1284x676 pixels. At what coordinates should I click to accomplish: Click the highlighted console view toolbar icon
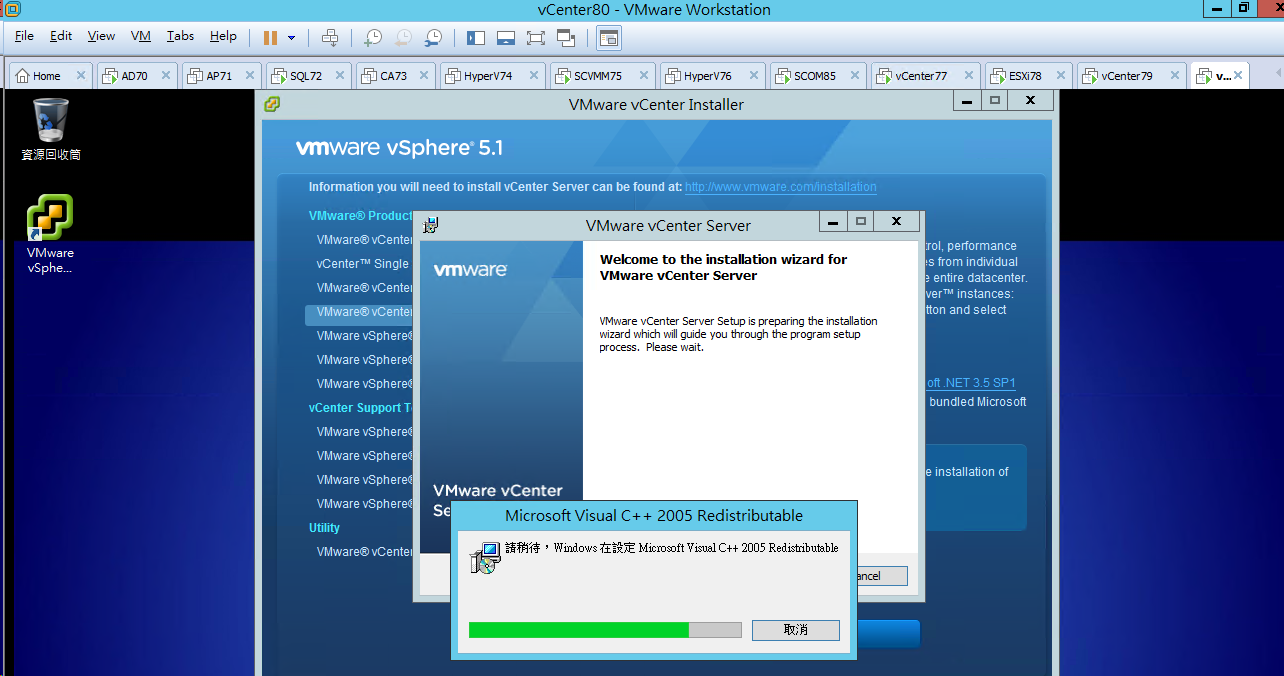(x=609, y=38)
